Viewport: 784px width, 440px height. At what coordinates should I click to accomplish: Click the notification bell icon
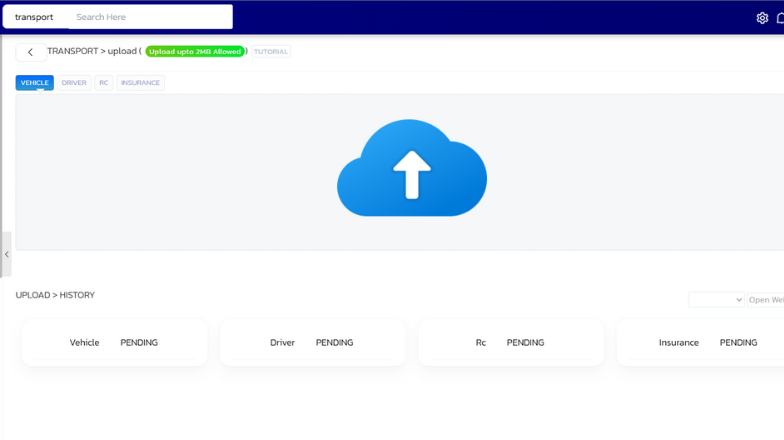click(x=780, y=18)
